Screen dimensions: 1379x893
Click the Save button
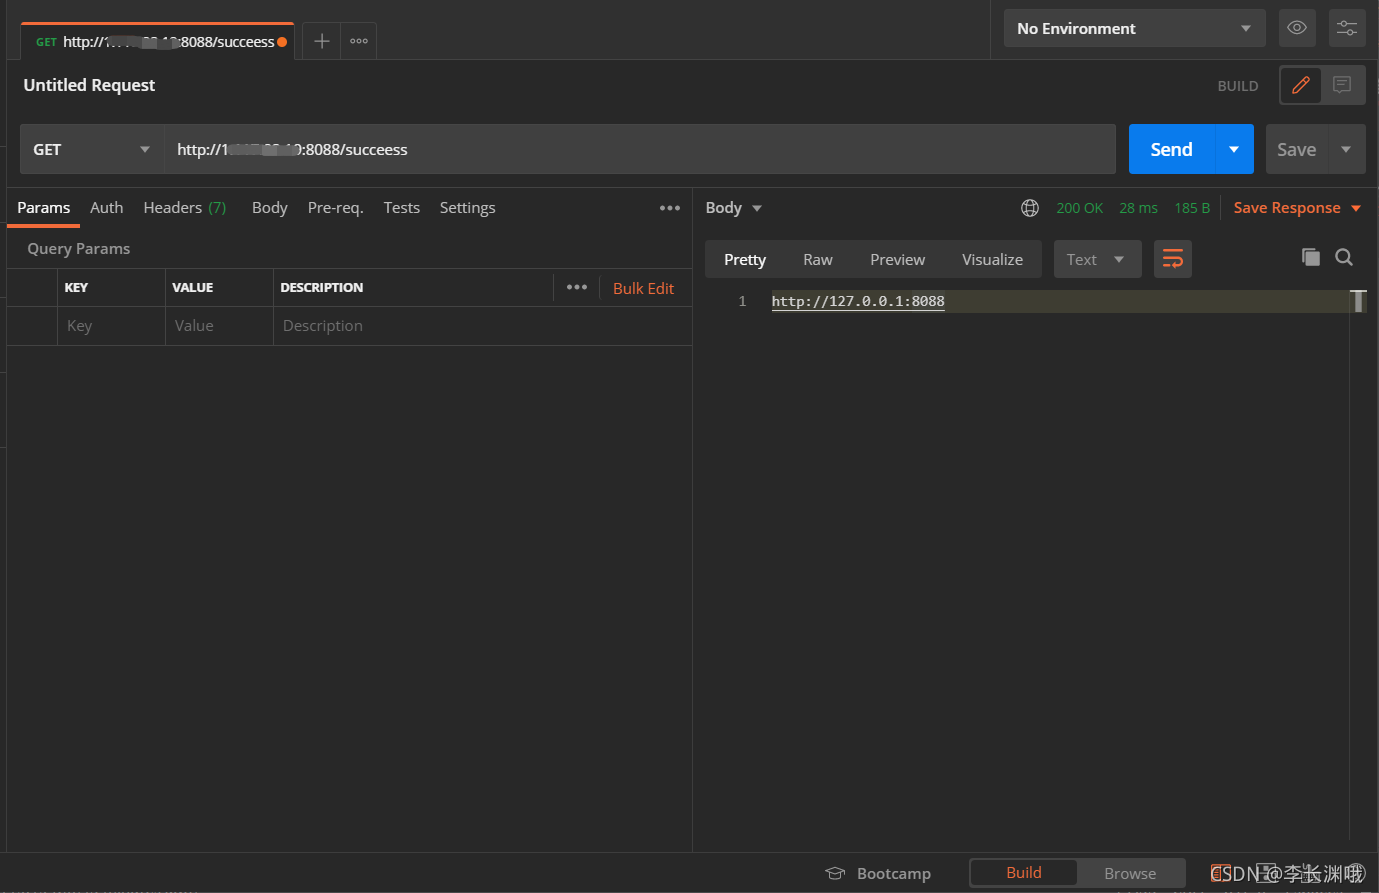pyautogui.click(x=1296, y=149)
